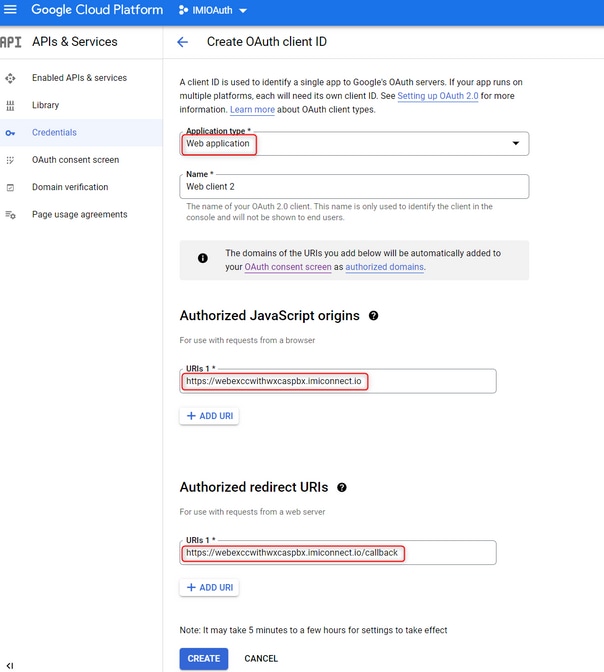Collapse the sidebar with the bottom arrow
Screen dimensions: 604x672
click(10, 666)
